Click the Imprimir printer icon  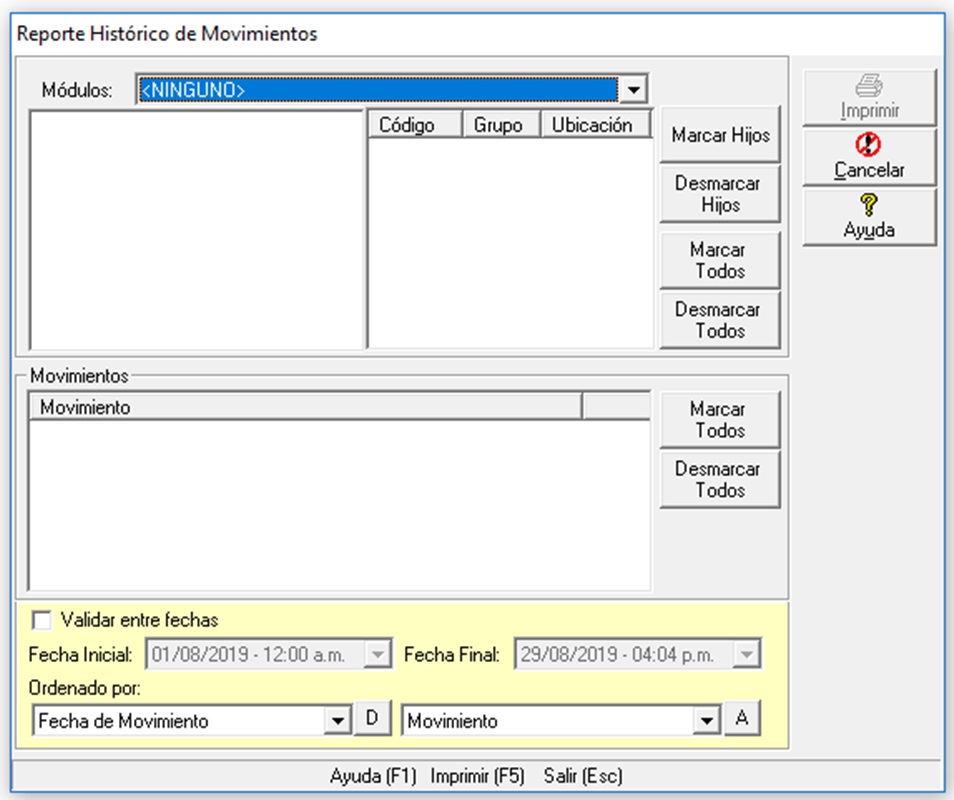pyautogui.click(x=869, y=85)
